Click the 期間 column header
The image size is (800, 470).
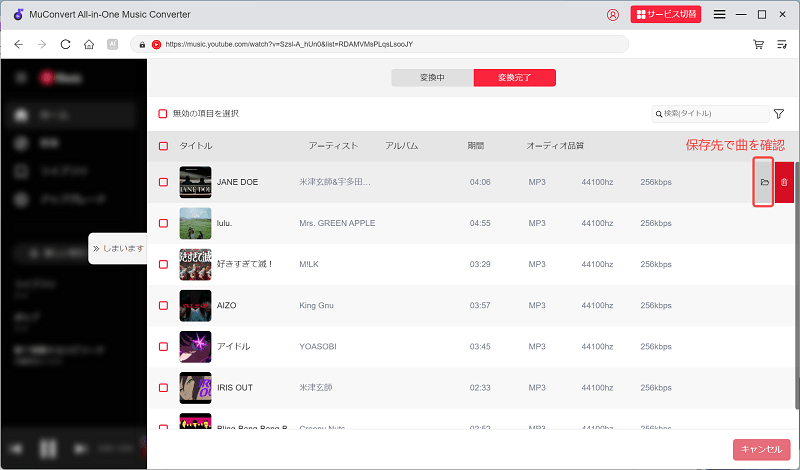pos(476,146)
